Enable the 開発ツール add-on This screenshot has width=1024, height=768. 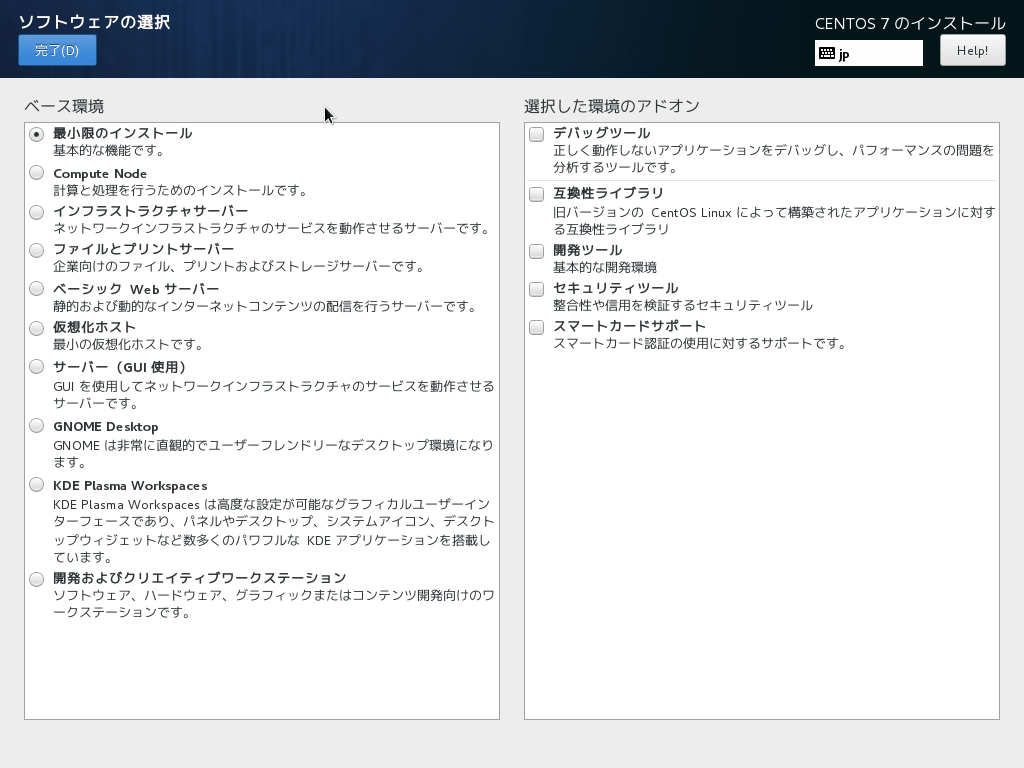point(536,251)
